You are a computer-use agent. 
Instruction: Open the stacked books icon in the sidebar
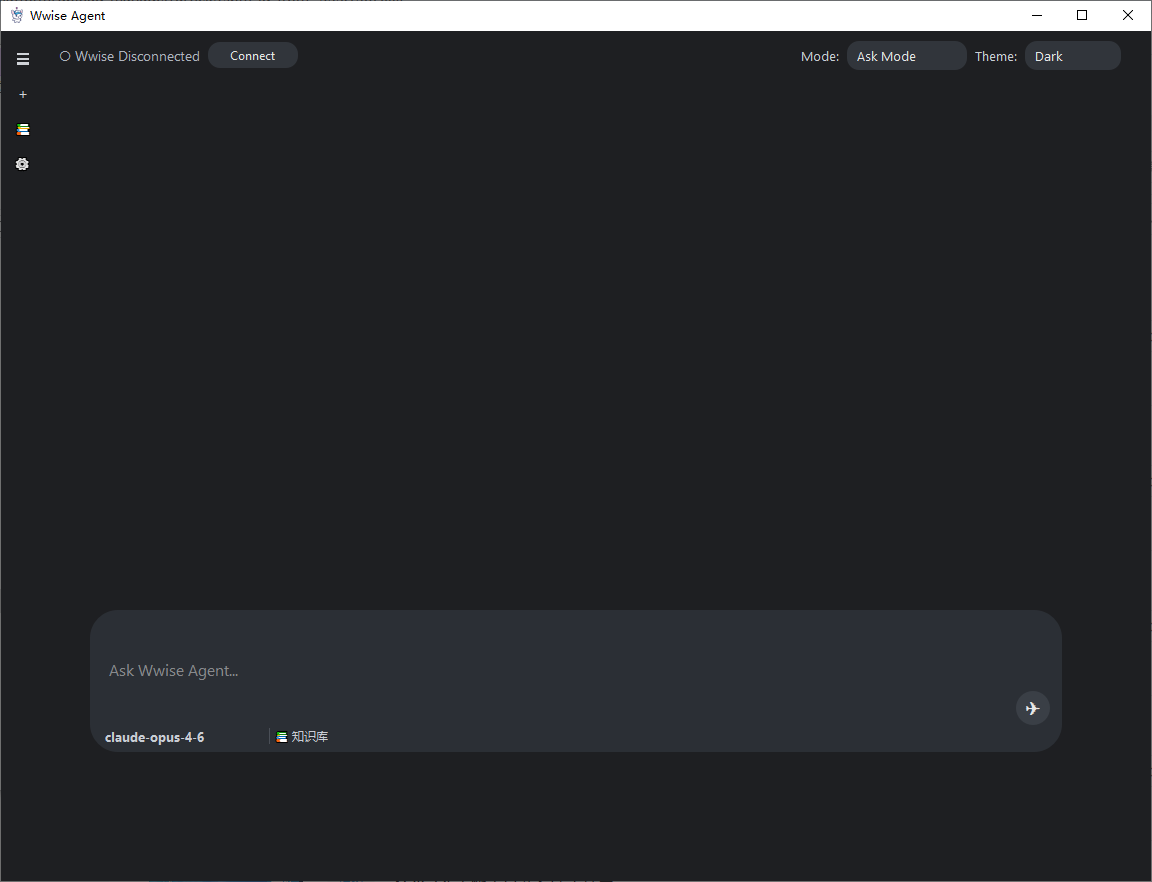tap(23, 129)
